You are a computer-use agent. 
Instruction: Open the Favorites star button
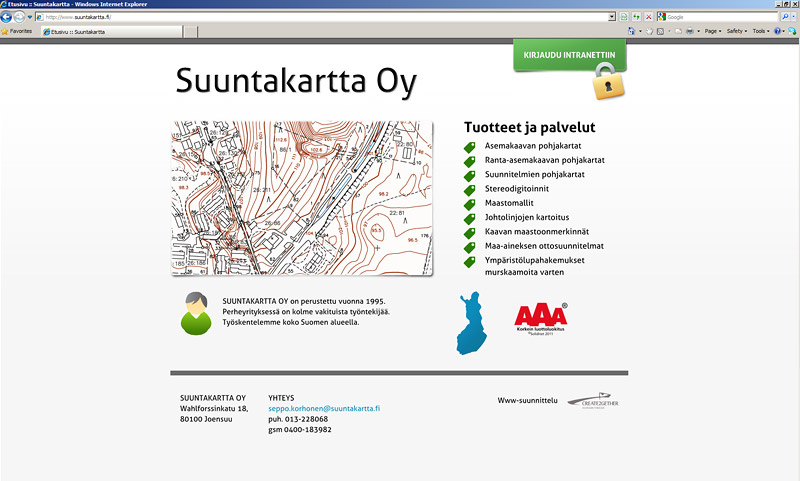16,32
